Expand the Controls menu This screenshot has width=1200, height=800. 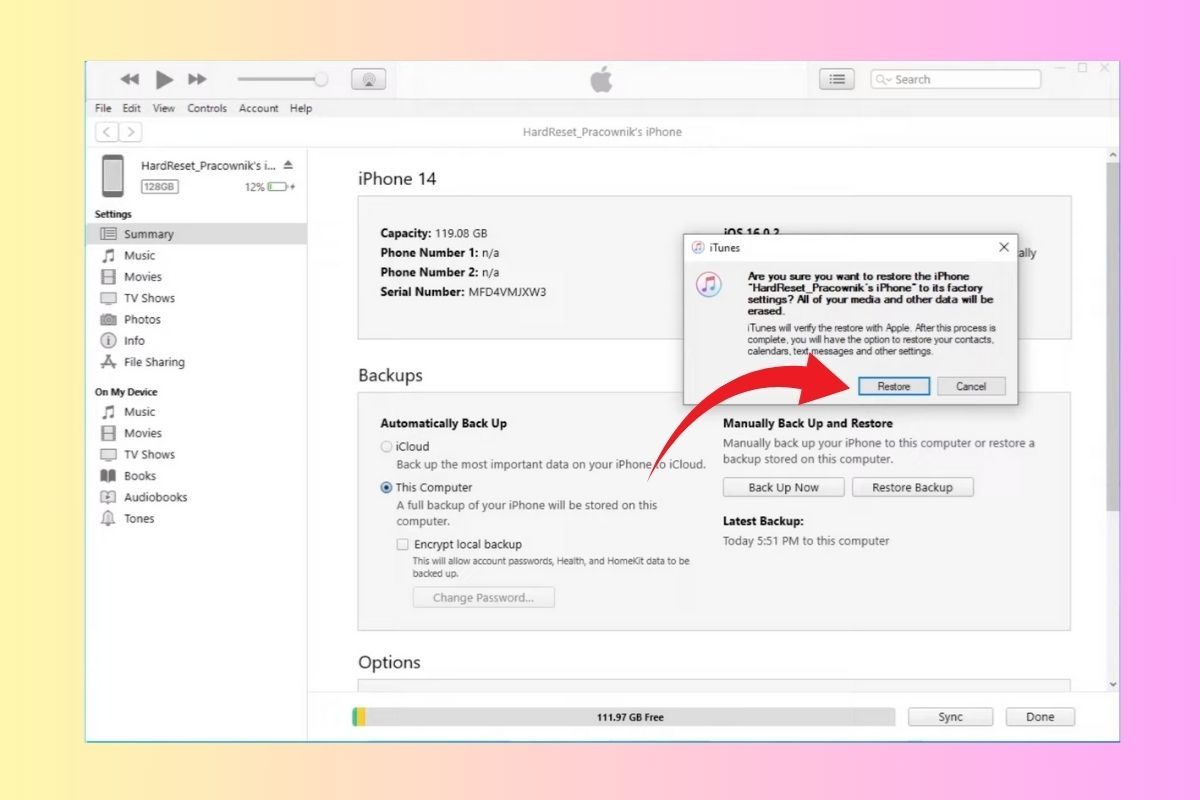point(206,108)
